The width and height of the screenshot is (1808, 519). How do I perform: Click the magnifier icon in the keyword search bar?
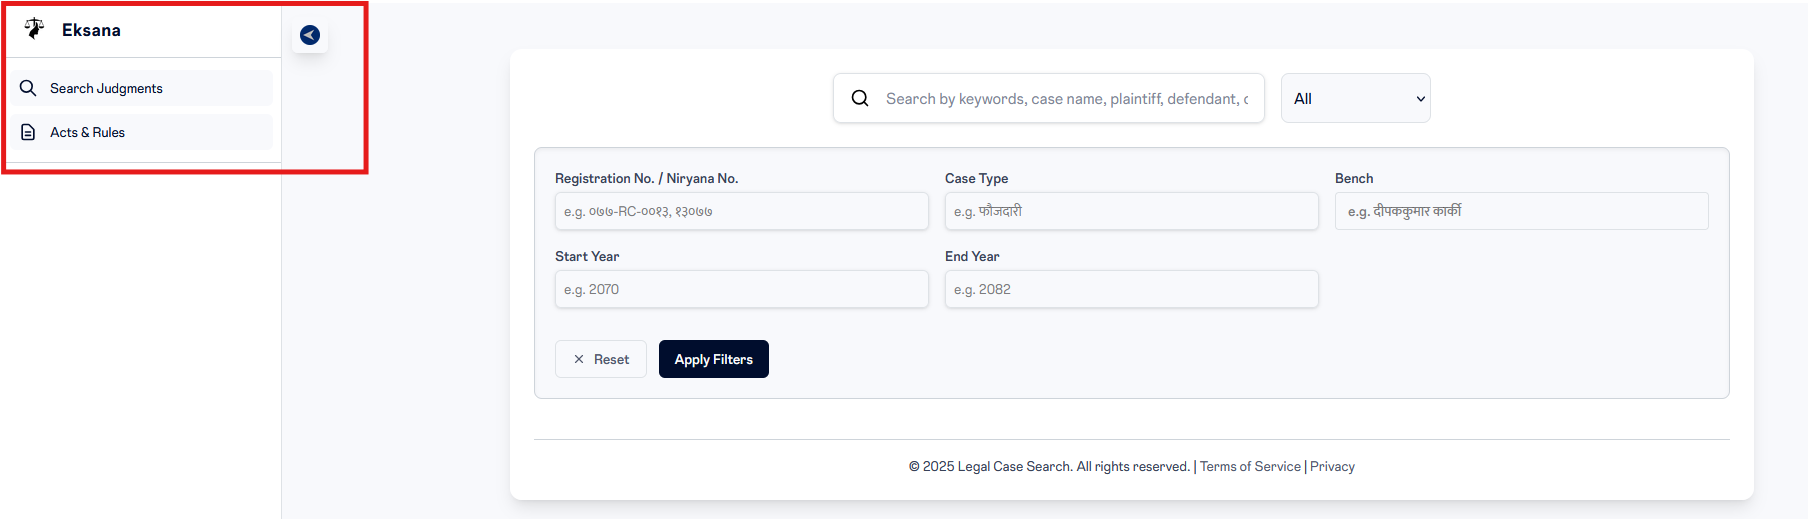tap(860, 98)
